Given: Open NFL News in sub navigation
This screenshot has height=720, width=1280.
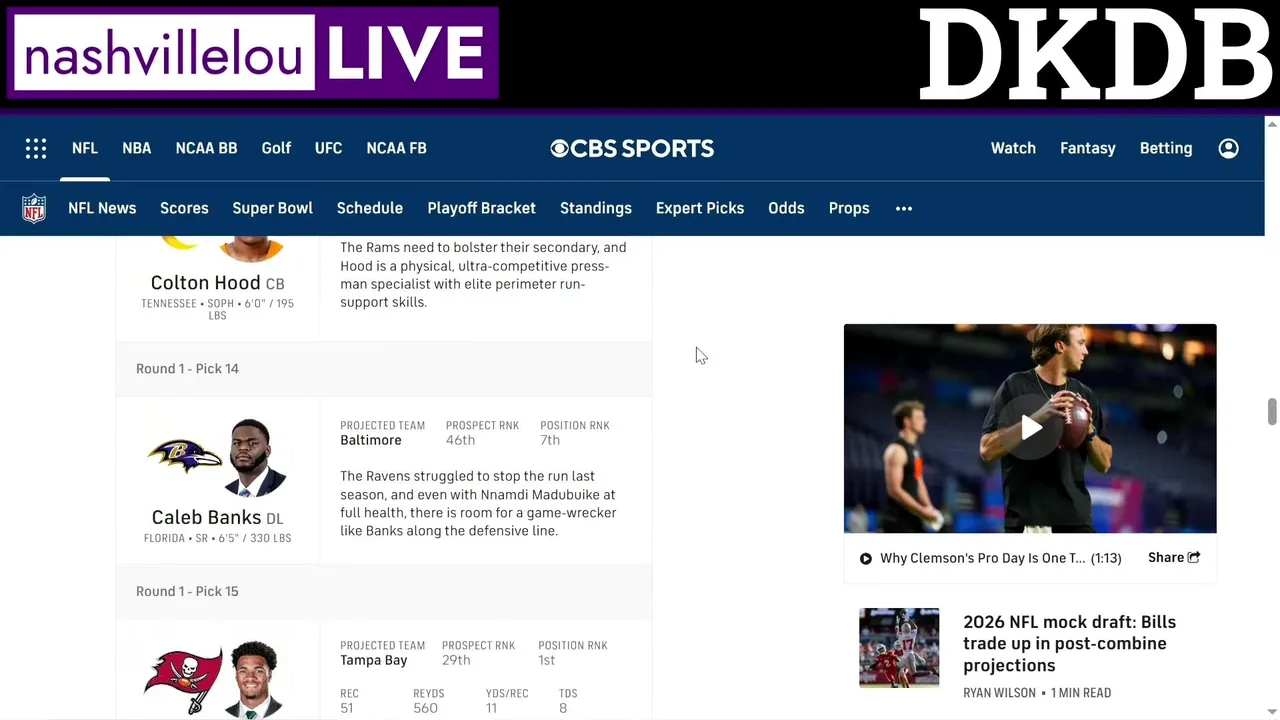Looking at the screenshot, I should coord(102,208).
